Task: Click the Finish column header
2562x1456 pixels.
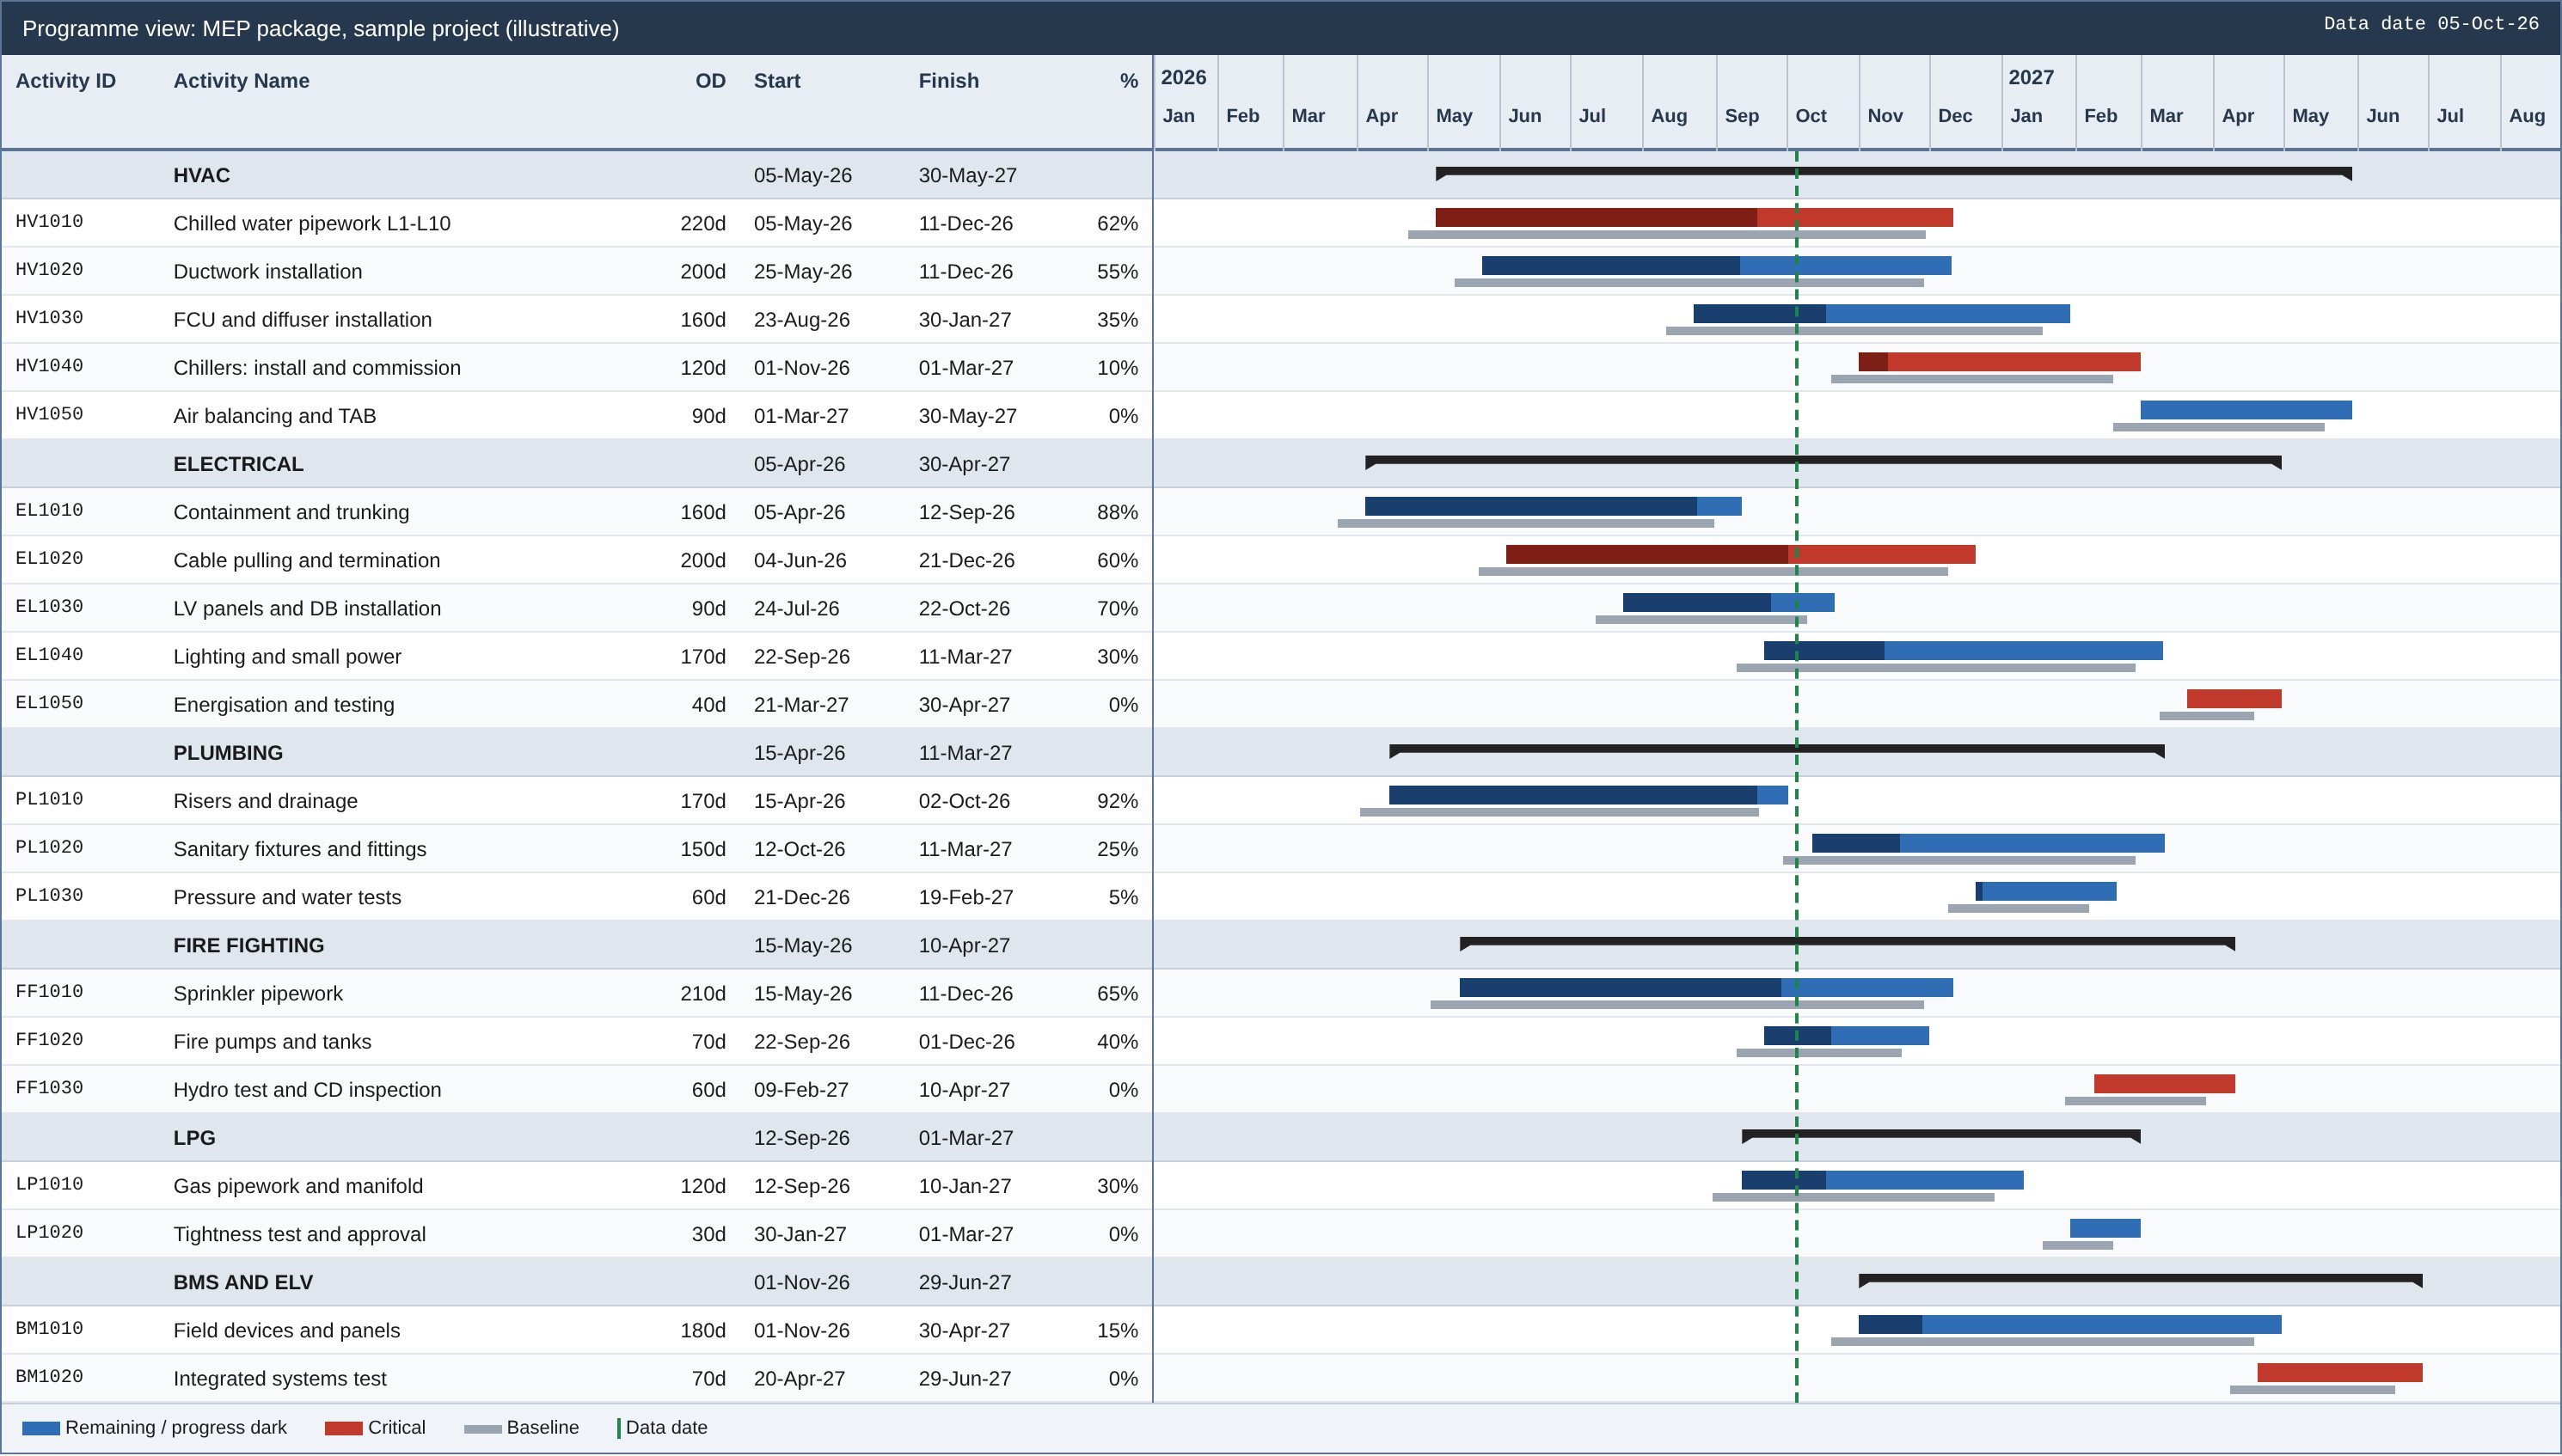Action: point(948,81)
